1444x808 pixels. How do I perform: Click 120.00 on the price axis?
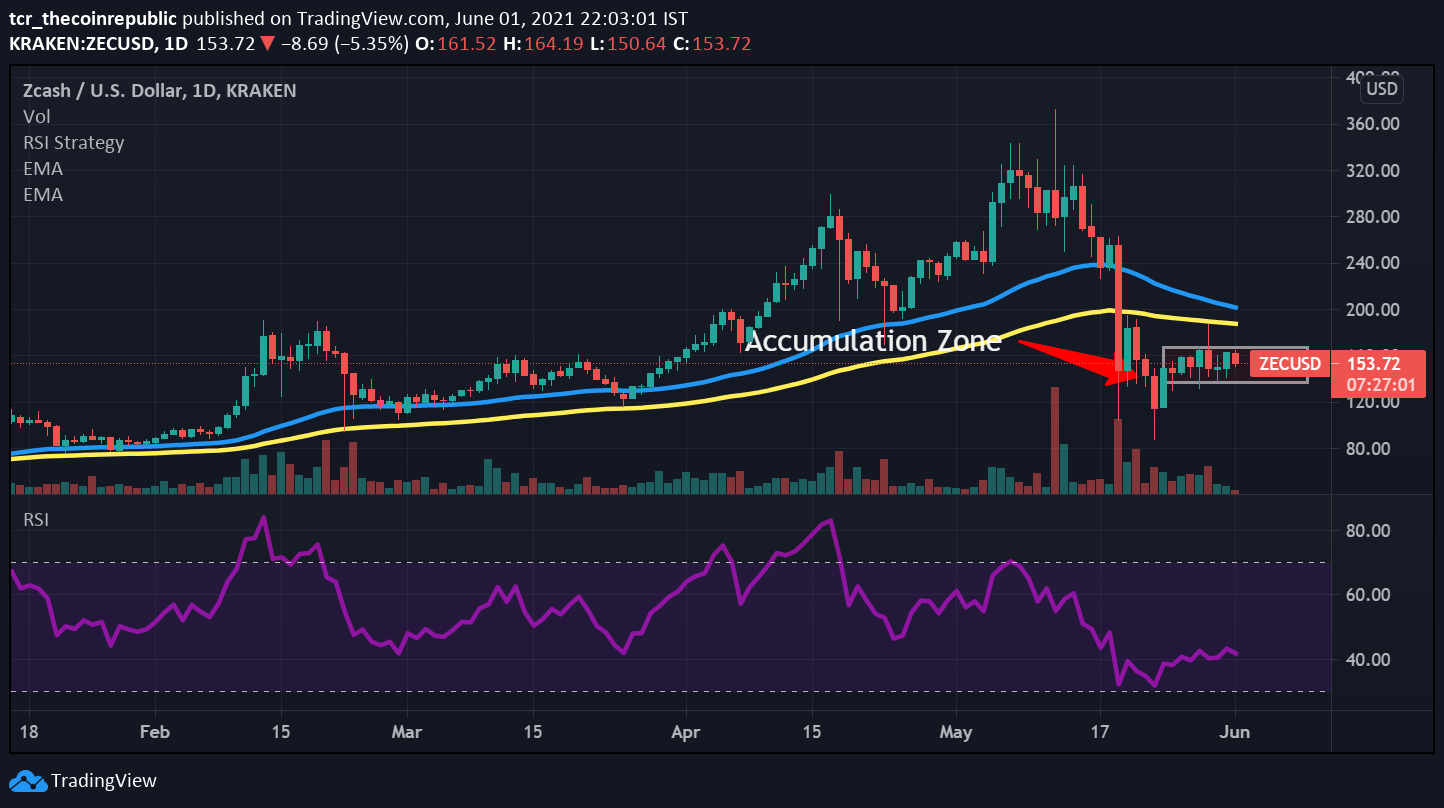(1373, 402)
